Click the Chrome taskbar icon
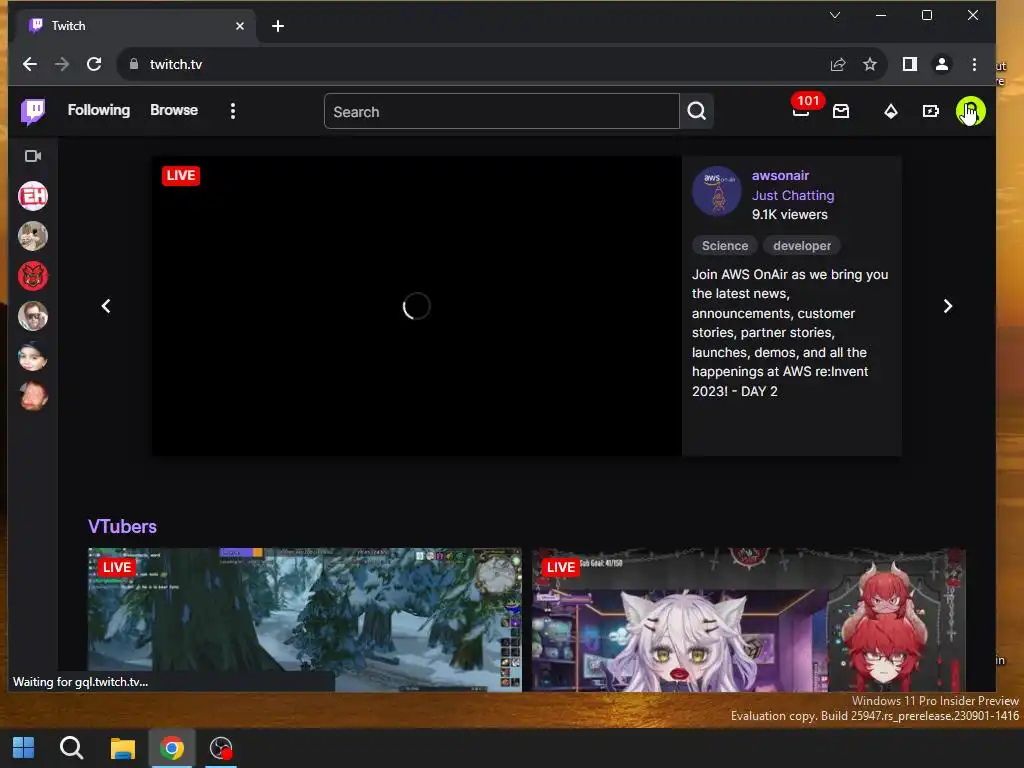 172,748
